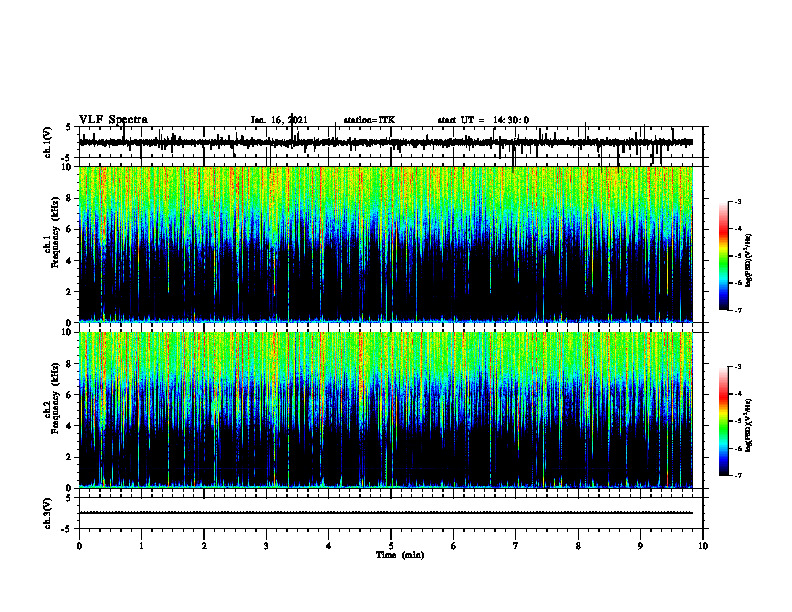Click the ch.1 spectrogram color scale bar
The height and width of the screenshot is (612, 792).
point(724,256)
